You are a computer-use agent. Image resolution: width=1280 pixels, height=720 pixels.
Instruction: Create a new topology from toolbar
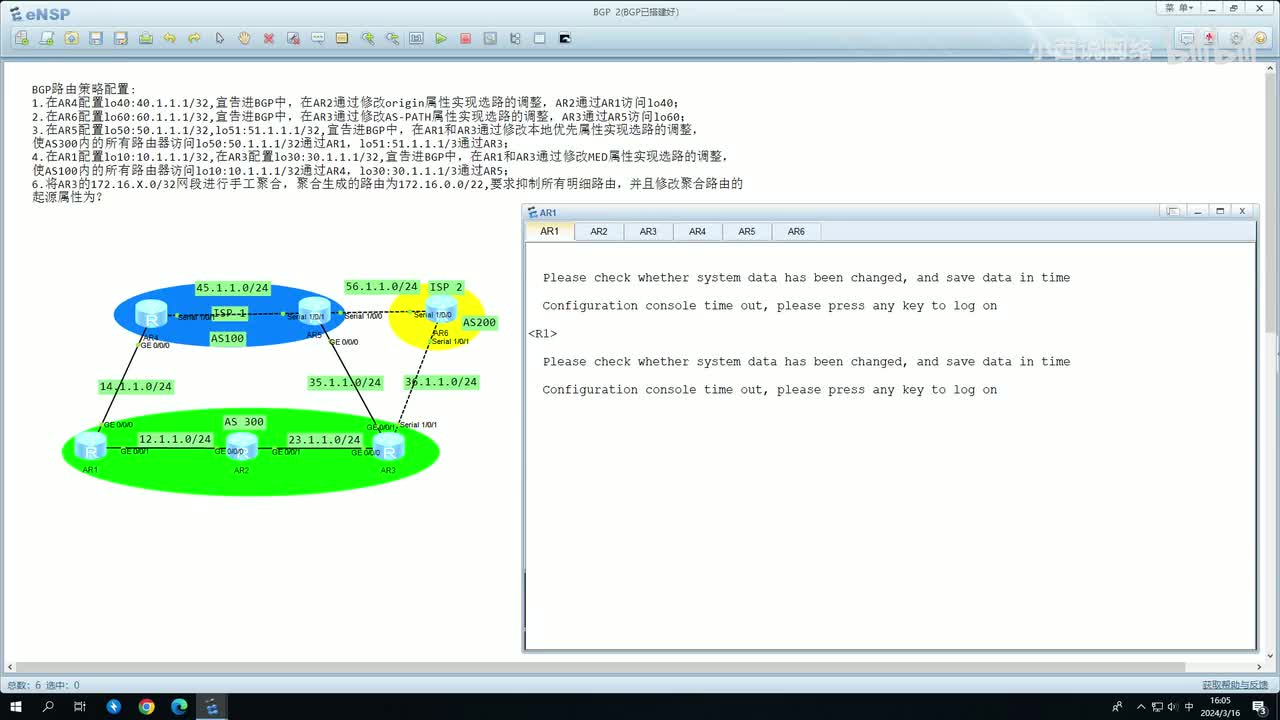coord(22,38)
